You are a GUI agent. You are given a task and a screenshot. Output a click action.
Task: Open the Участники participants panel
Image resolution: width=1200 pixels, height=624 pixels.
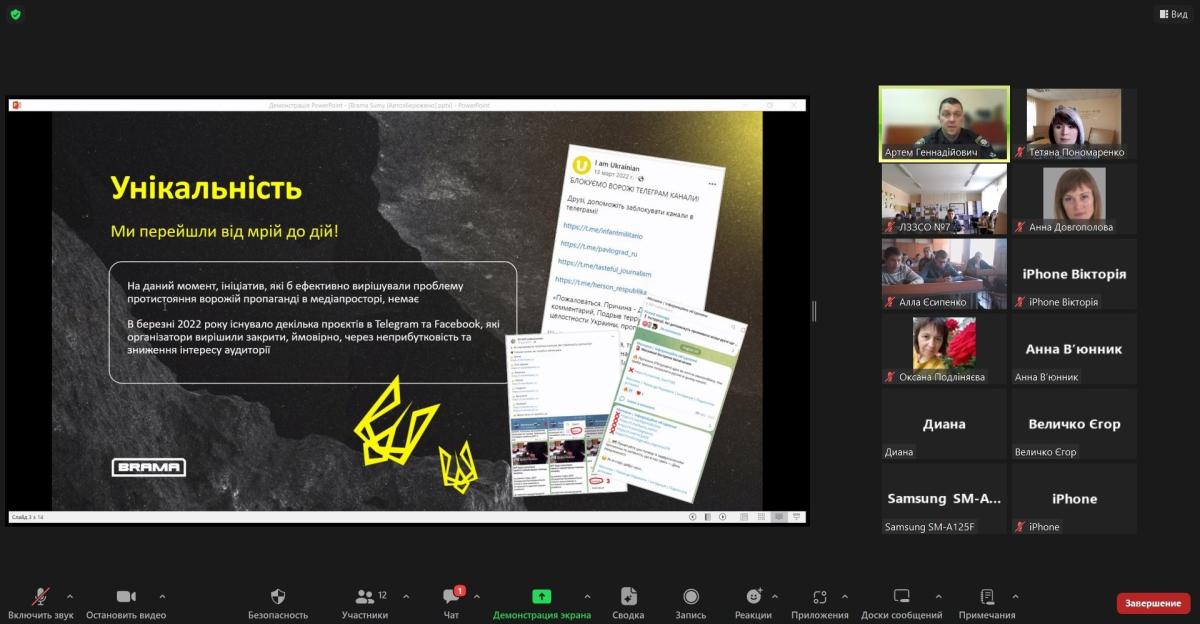(x=365, y=598)
